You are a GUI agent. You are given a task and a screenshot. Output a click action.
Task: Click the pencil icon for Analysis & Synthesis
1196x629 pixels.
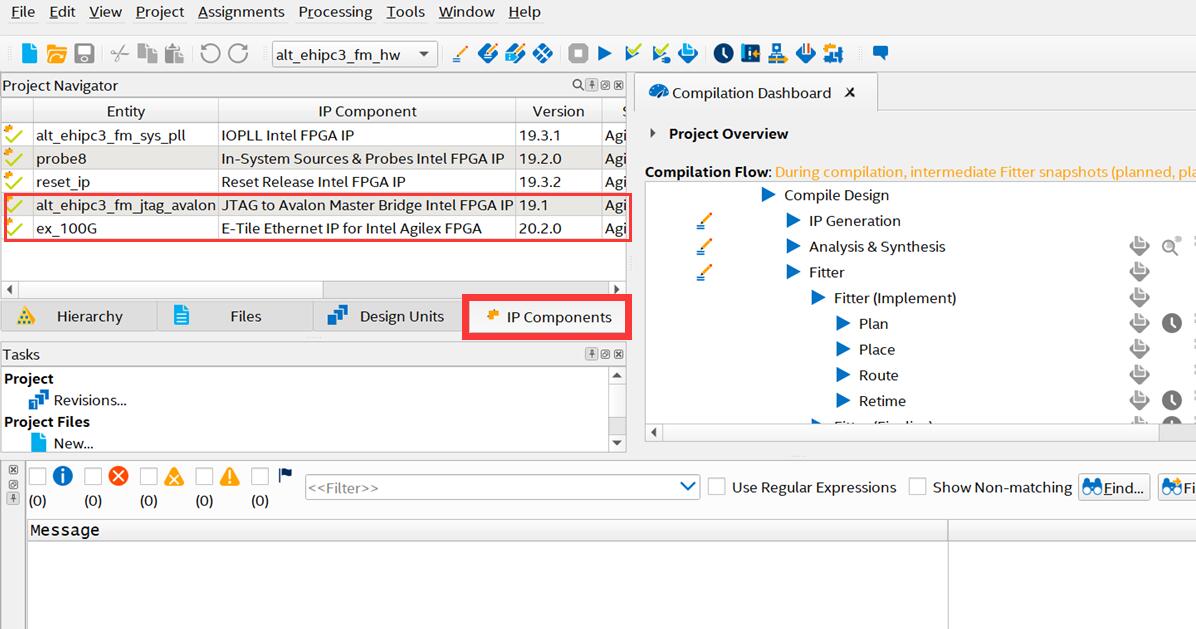[704, 247]
